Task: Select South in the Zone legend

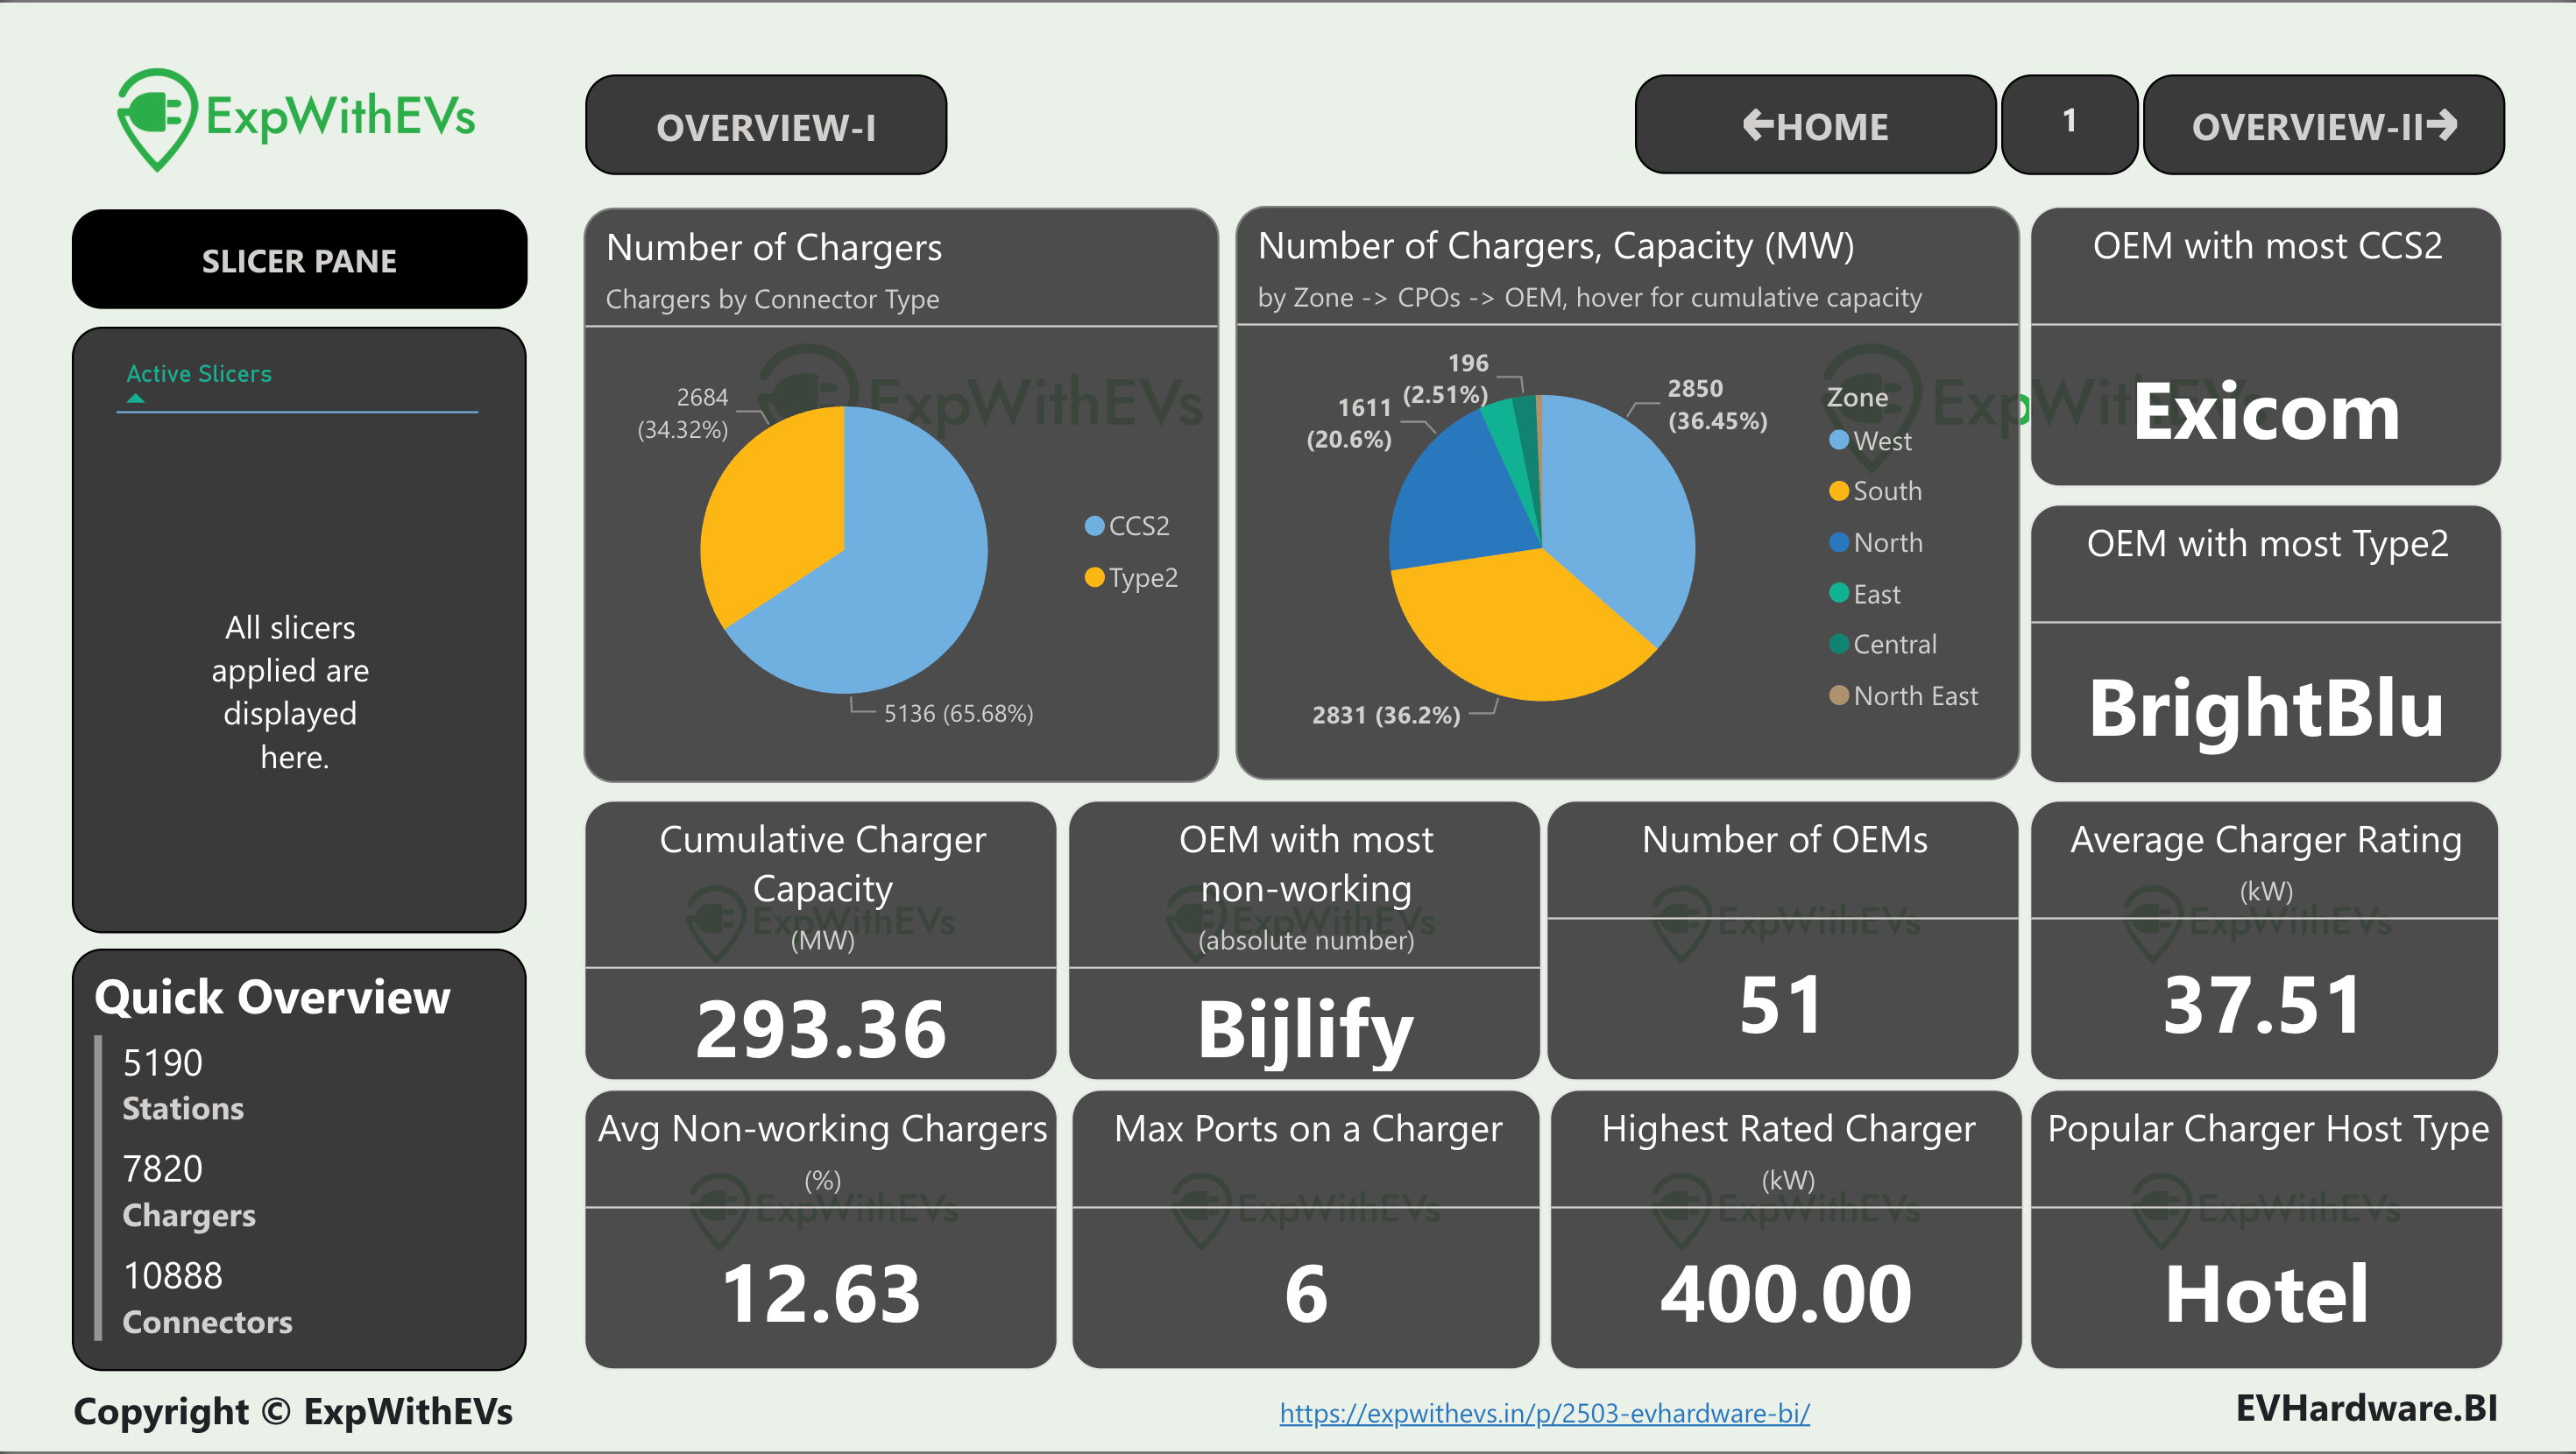Action: (x=1875, y=490)
